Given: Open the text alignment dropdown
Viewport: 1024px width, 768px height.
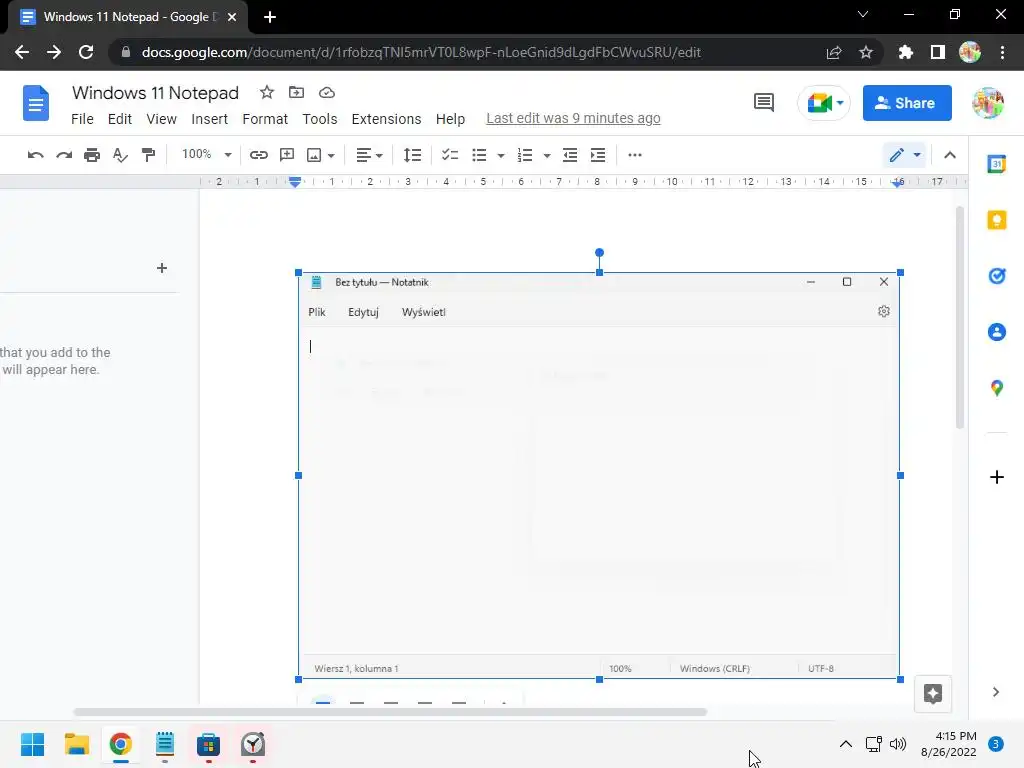Looking at the screenshot, I should pyautogui.click(x=369, y=155).
